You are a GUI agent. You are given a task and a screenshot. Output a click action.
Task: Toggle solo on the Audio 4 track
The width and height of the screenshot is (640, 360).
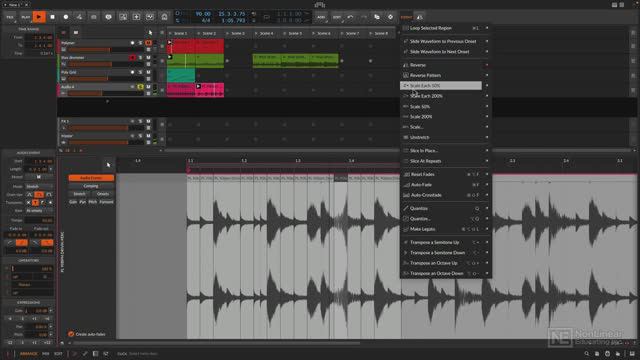click(x=140, y=87)
